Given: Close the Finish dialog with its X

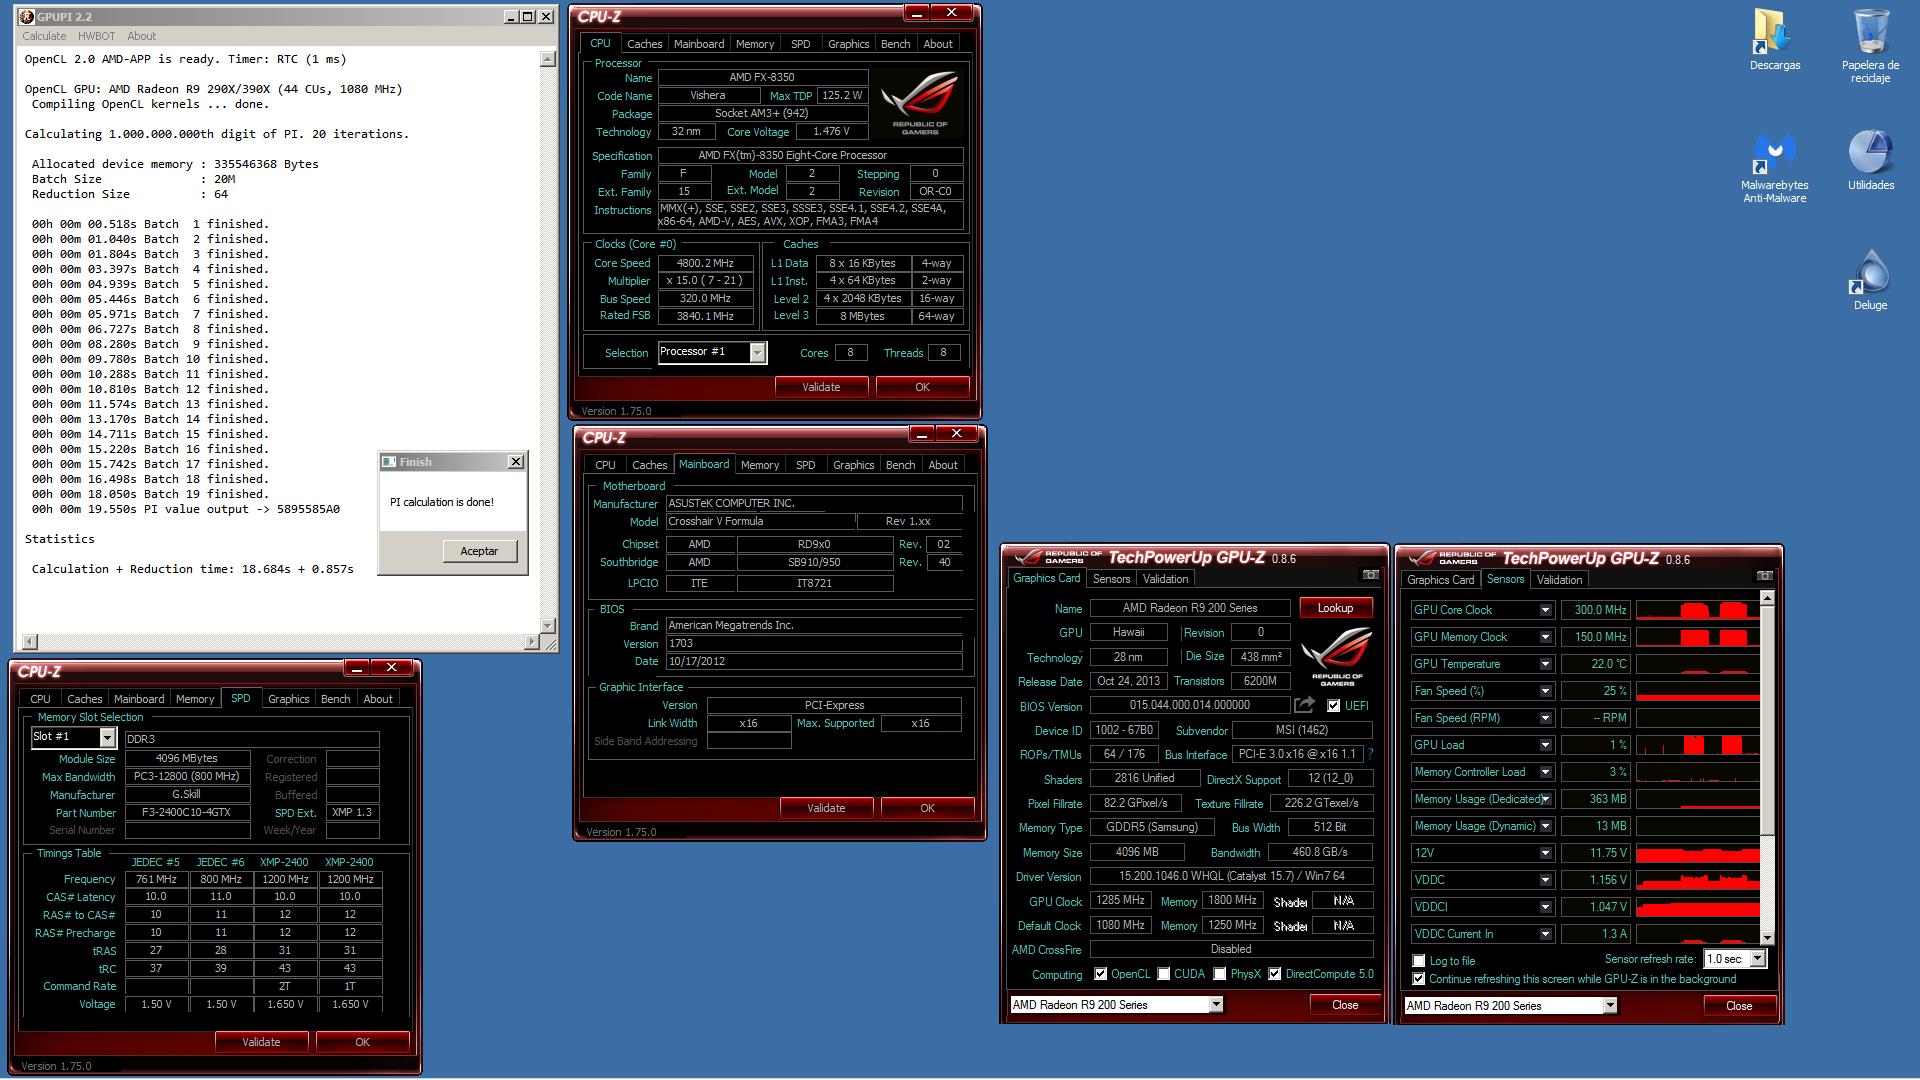Looking at the screenshot, I should point(515,462).
